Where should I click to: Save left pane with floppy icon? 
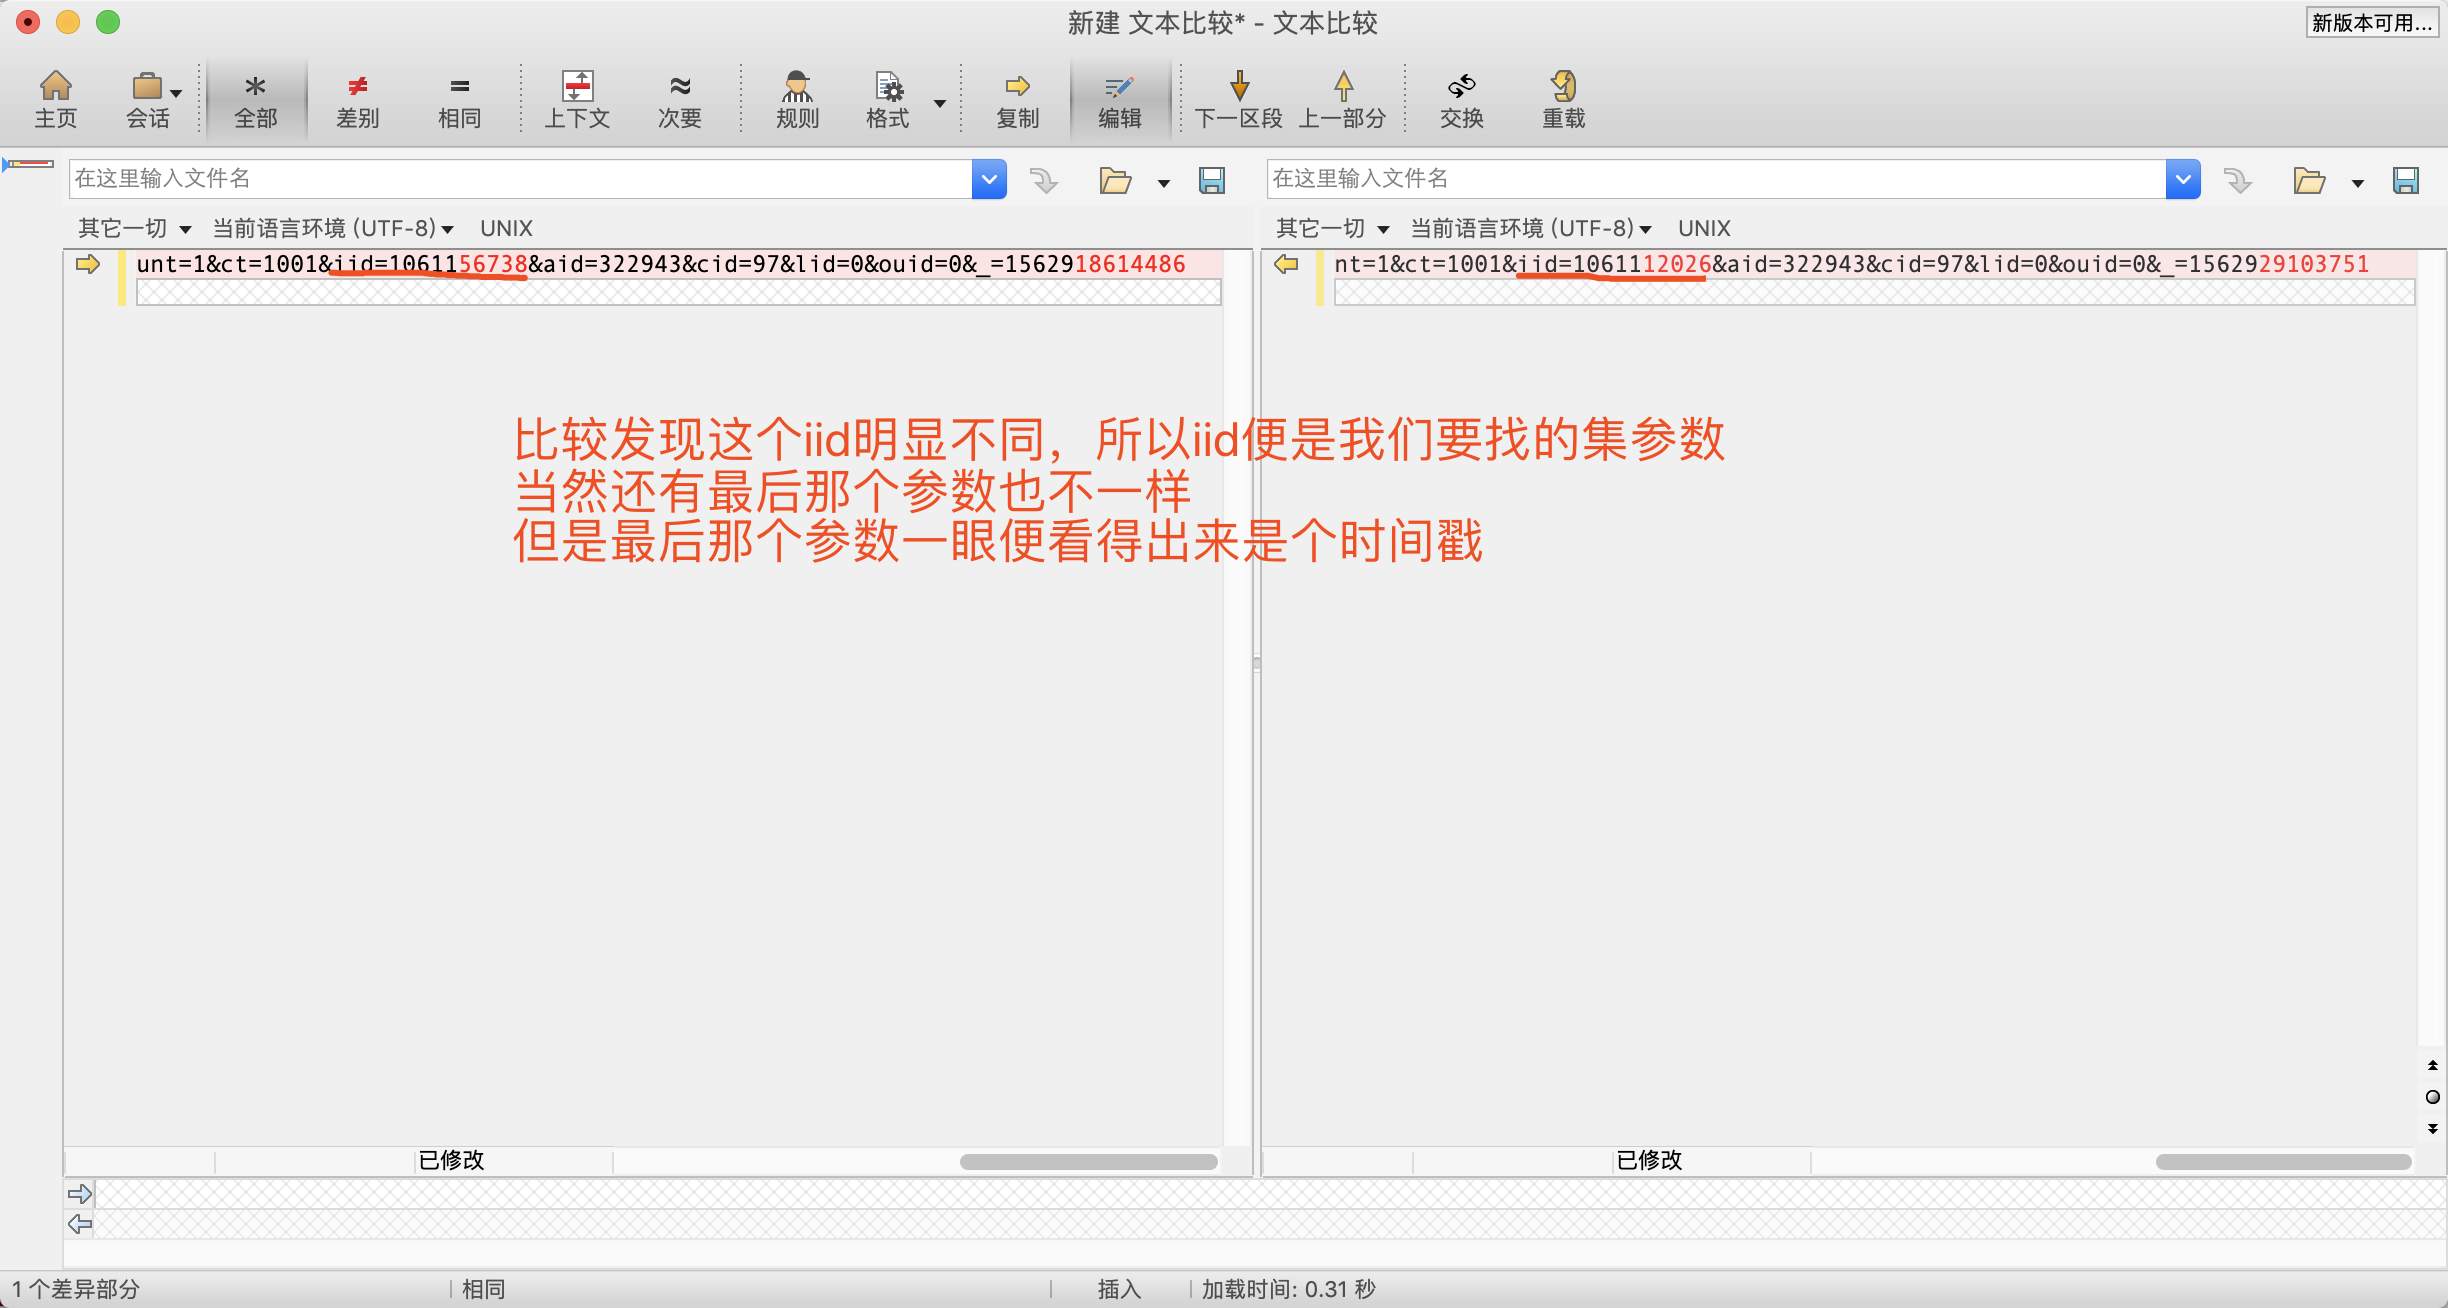(1212, 180)
